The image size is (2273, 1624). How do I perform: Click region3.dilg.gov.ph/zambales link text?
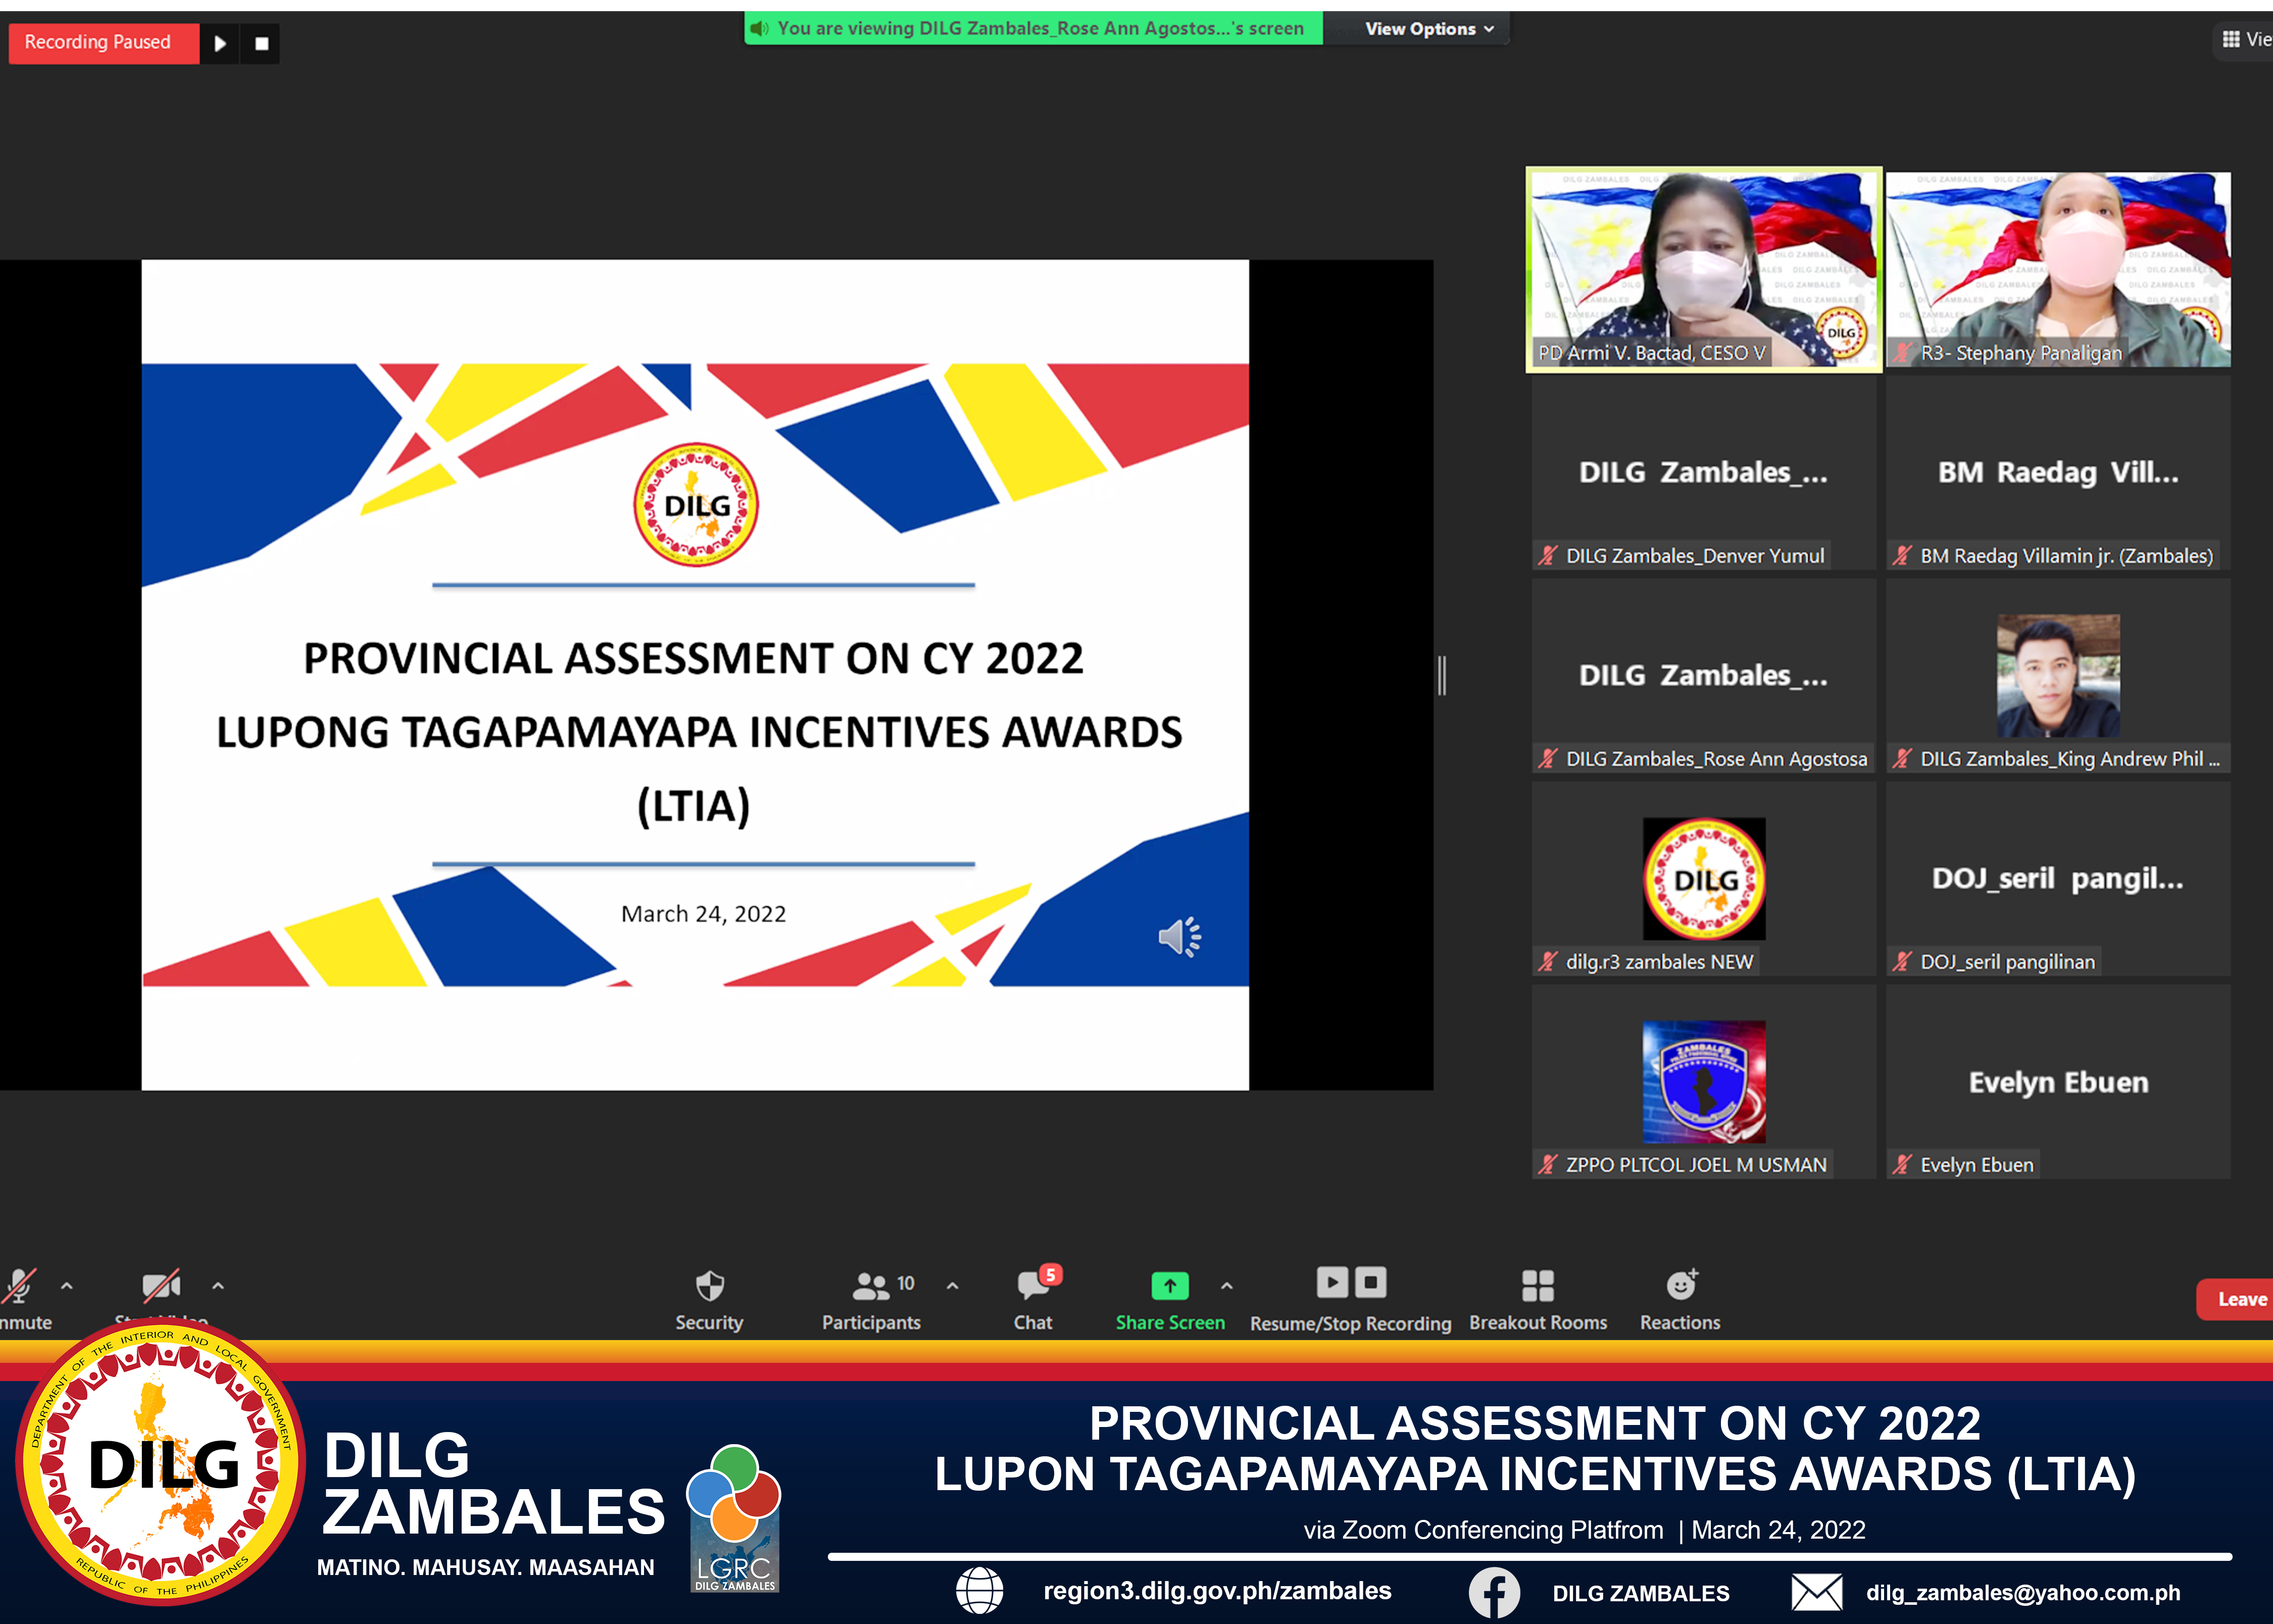[1217, 1590]
